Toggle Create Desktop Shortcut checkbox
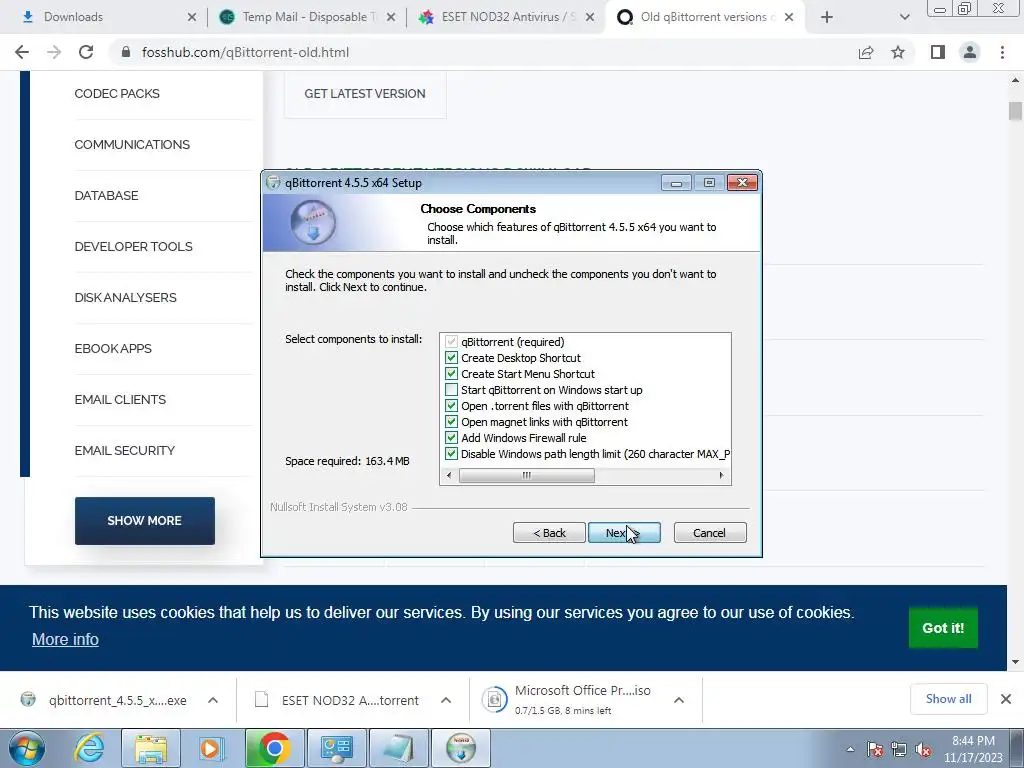Image resolution: width=1024 pixels, height=768 pixels. tap(451, 358)
